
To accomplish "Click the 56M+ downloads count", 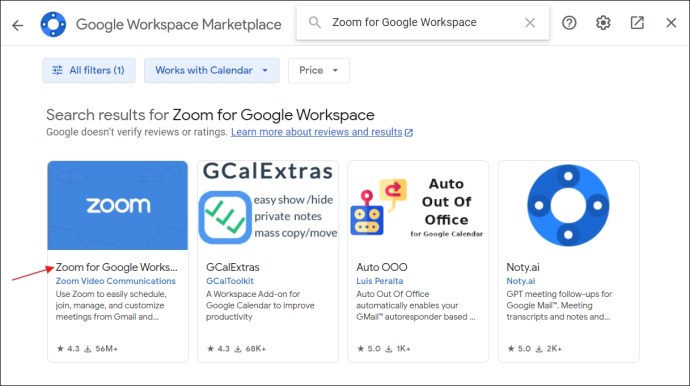I will pos(106,349).
